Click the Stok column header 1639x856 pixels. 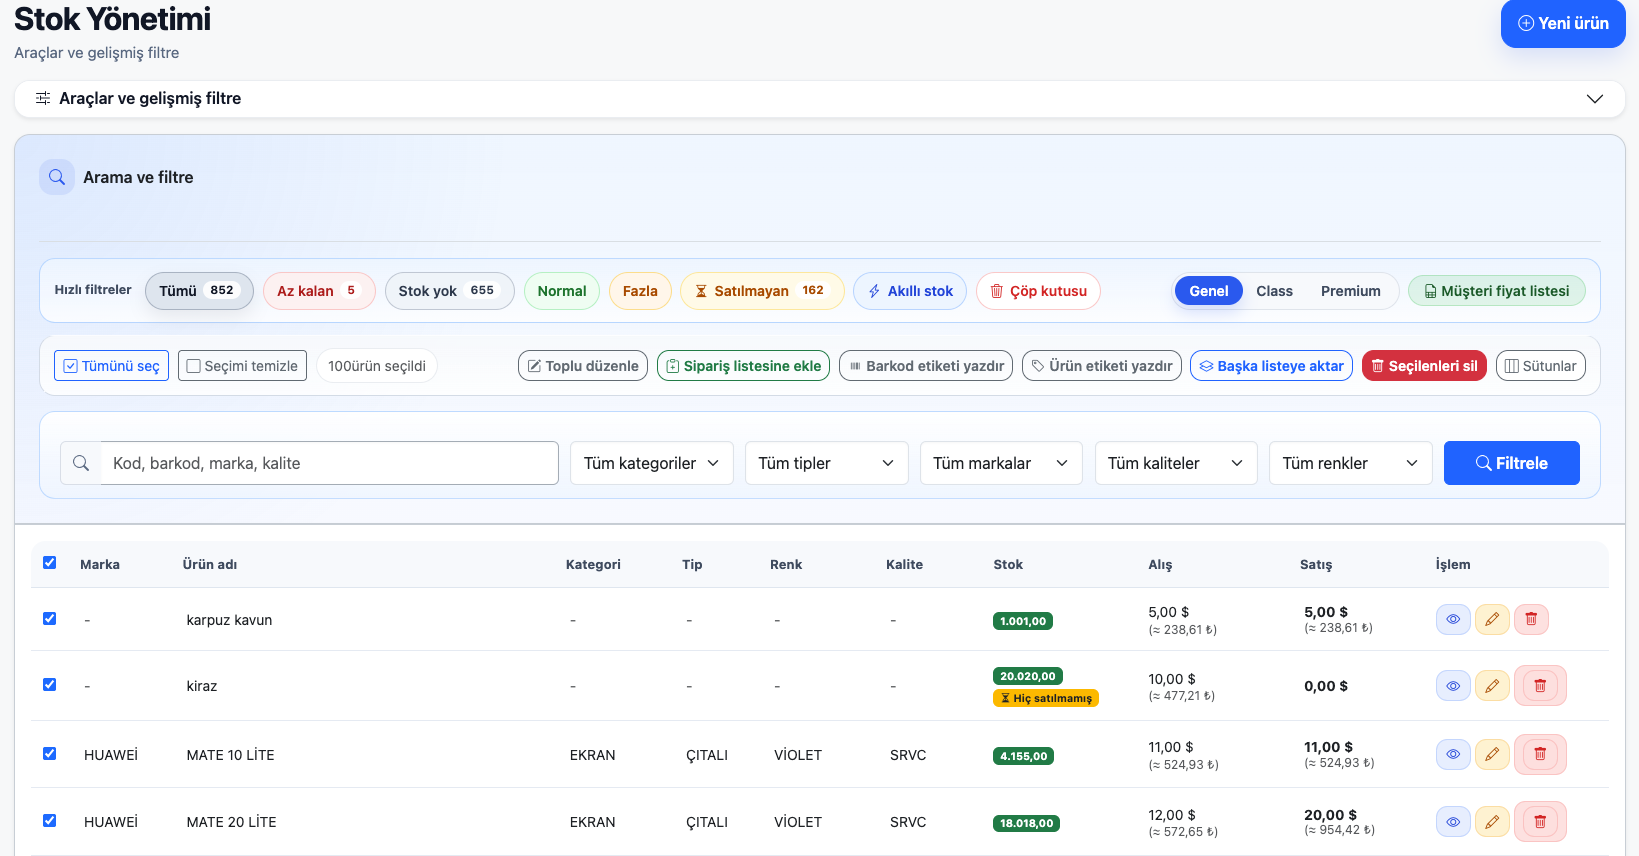[1008, 564]
